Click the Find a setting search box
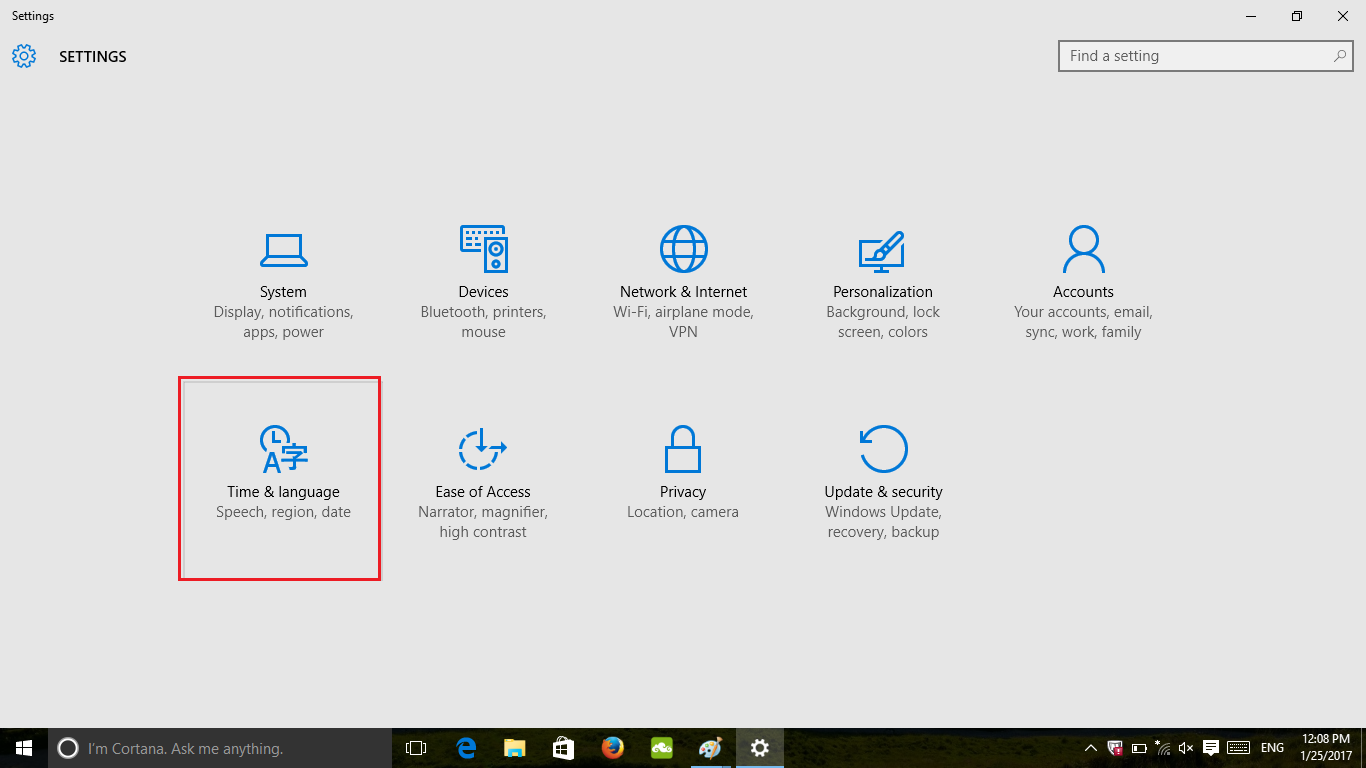The width and height of the screenshot is (1366, 768). pyautogui.click(x=1205, y=56)
